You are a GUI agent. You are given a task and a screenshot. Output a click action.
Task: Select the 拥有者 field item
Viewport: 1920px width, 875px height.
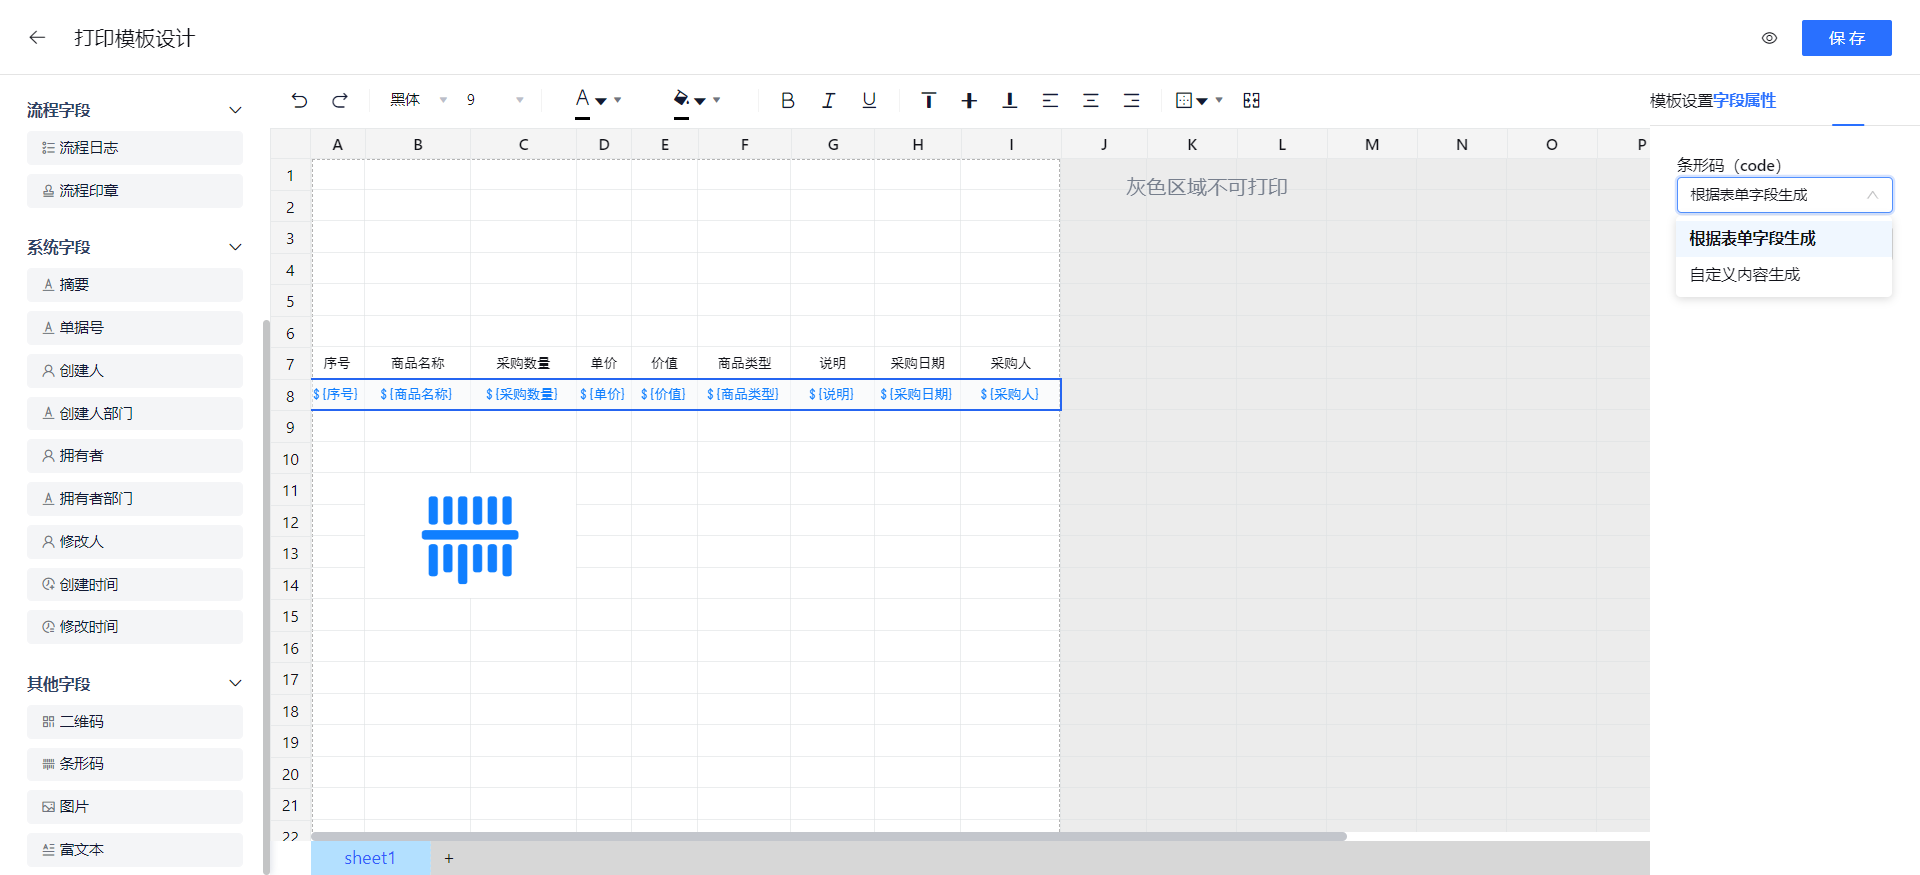click(135, 456)
